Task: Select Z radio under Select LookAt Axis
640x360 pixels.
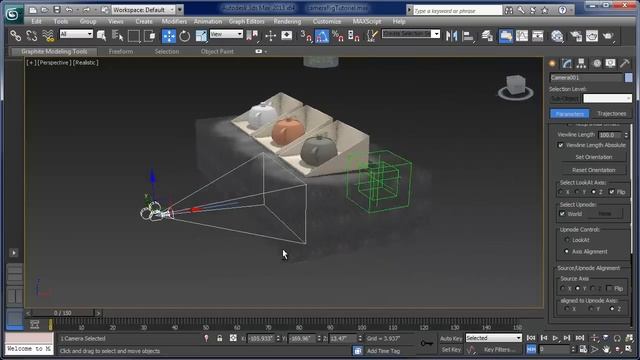Action: point(594,192)
